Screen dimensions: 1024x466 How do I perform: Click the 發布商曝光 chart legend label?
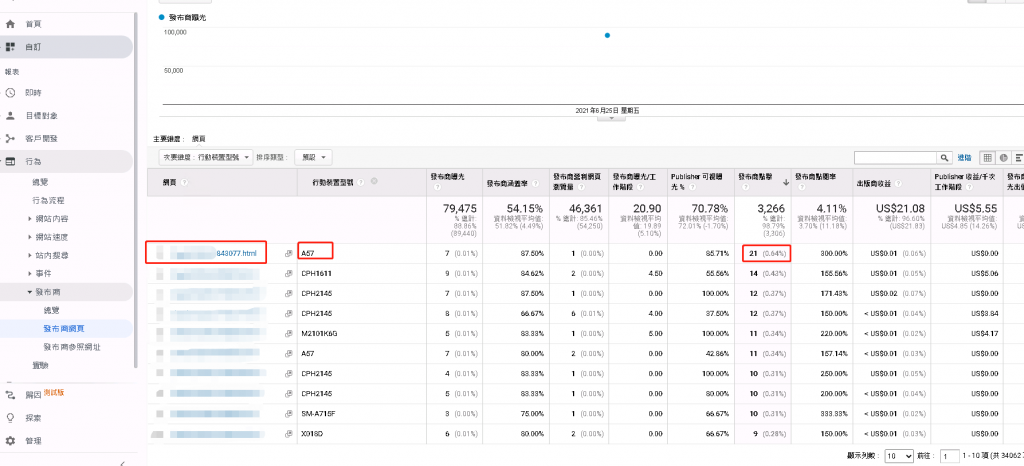[x=187, y=17]
